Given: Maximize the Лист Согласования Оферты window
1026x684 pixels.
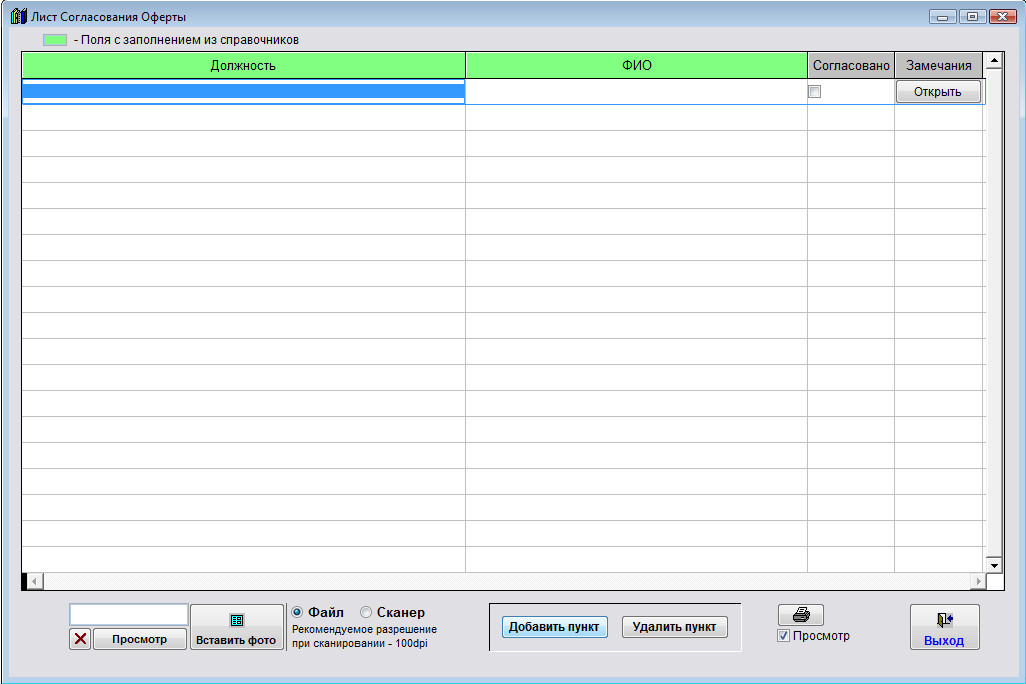Looking at the screenshot, I should click(972, 16).
